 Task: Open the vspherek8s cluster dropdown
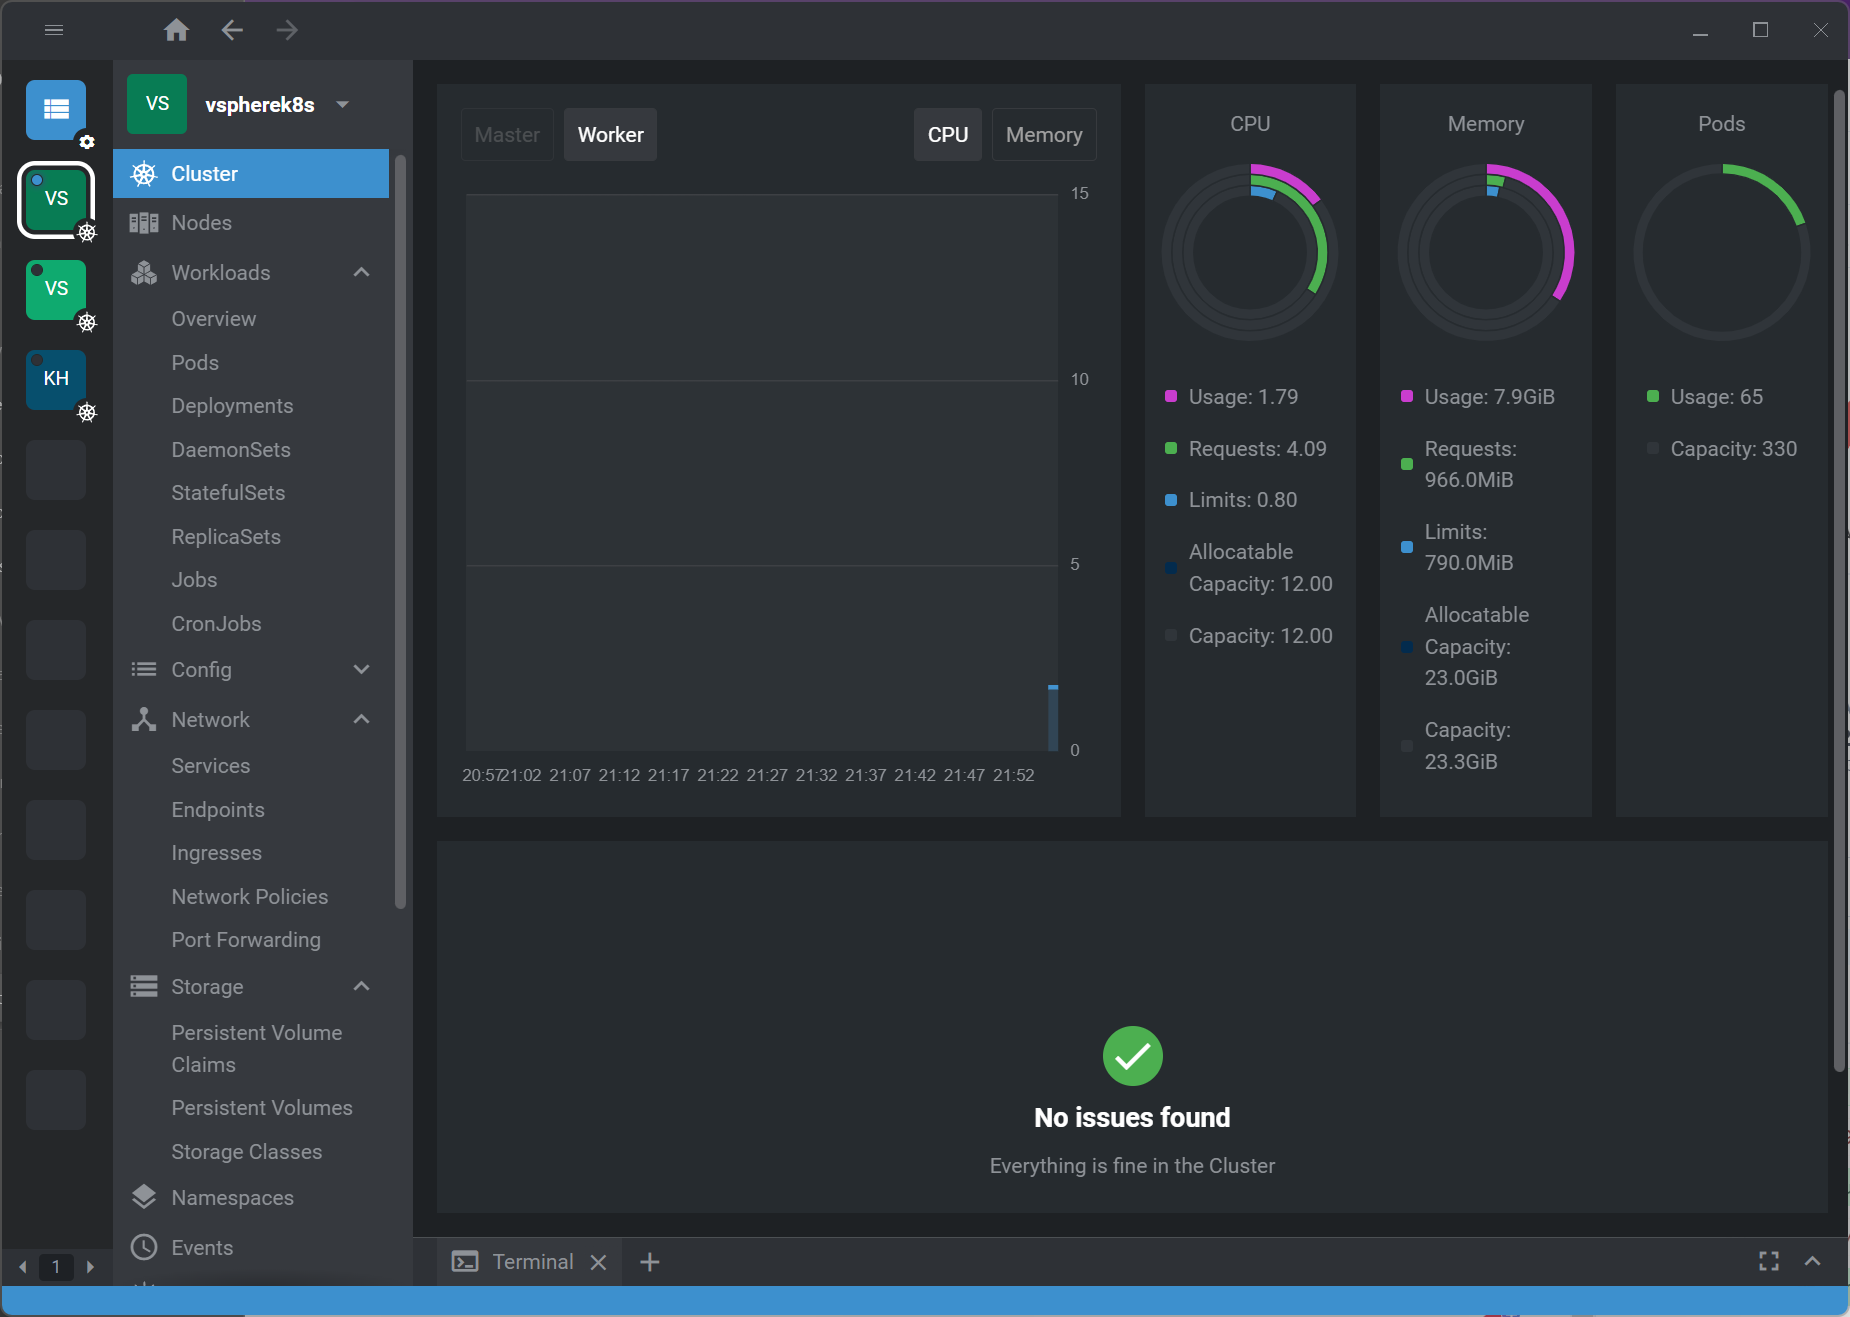(343, 104)
